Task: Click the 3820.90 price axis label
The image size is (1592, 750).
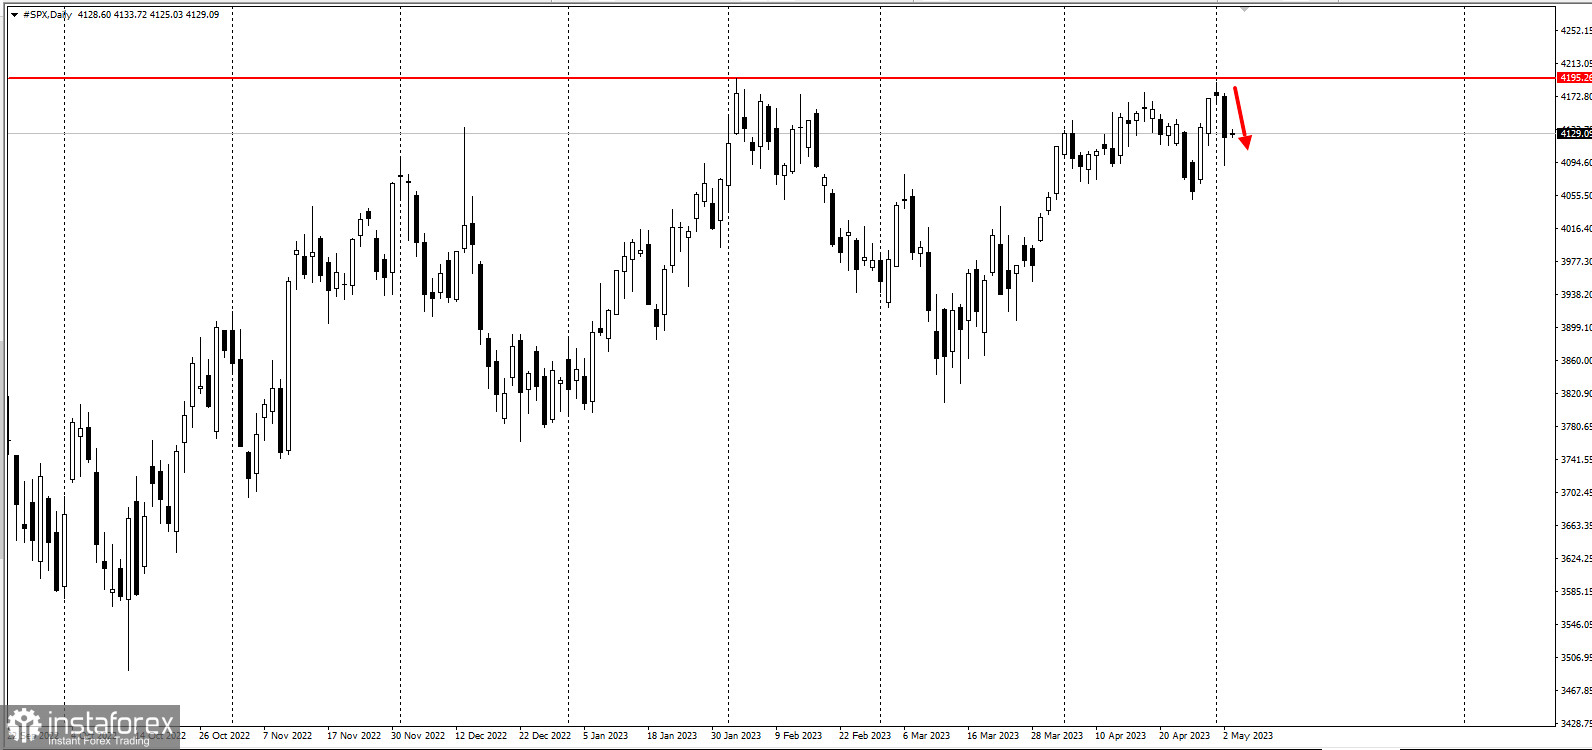Action: (x=1576, y=394)
